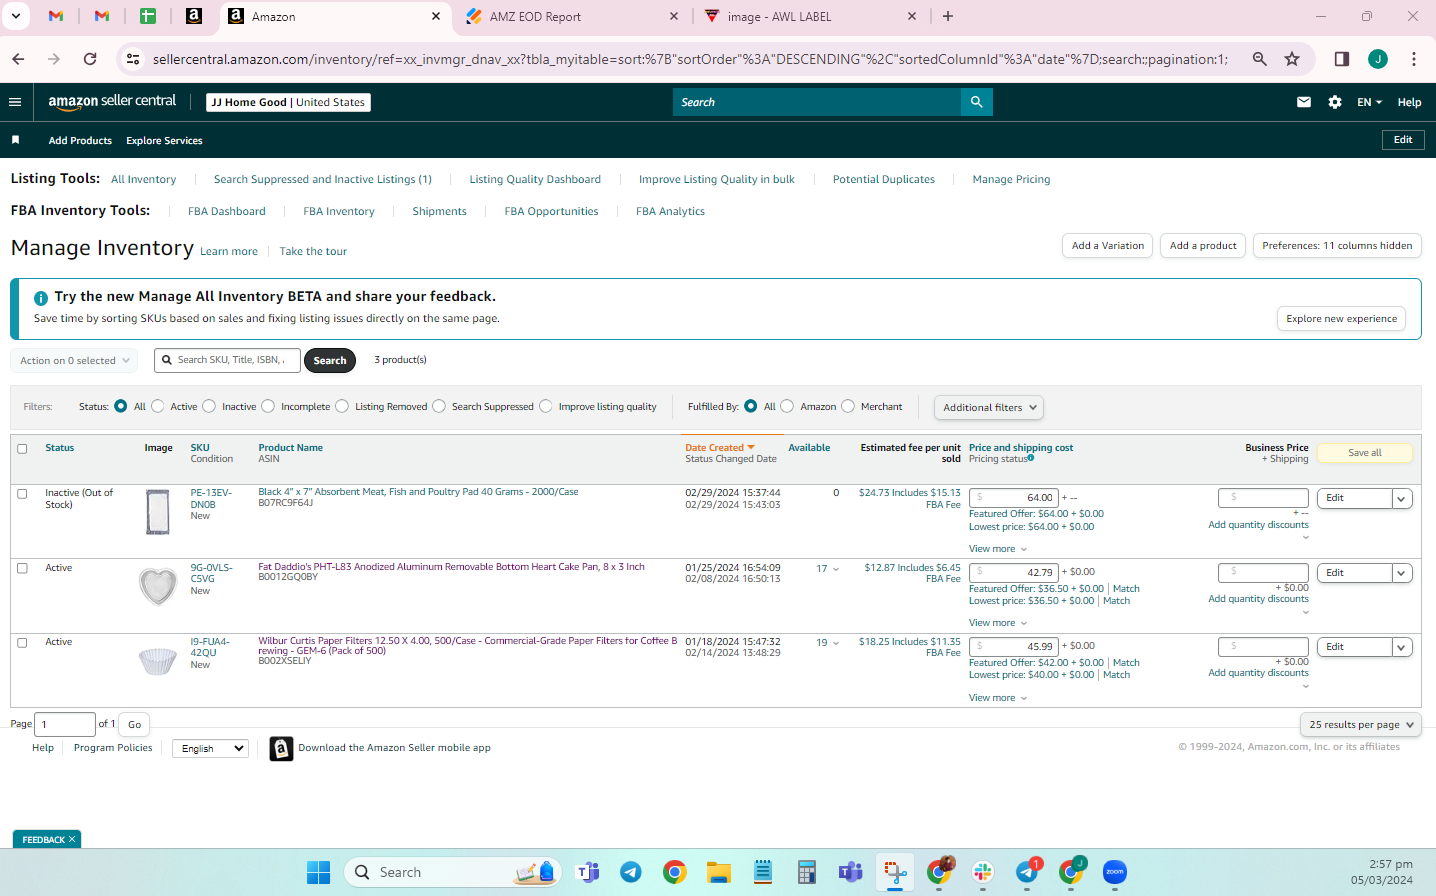The image size is (1436, 896).
Task: Bookmark this page with the star icon
Action: (1292, 59)
